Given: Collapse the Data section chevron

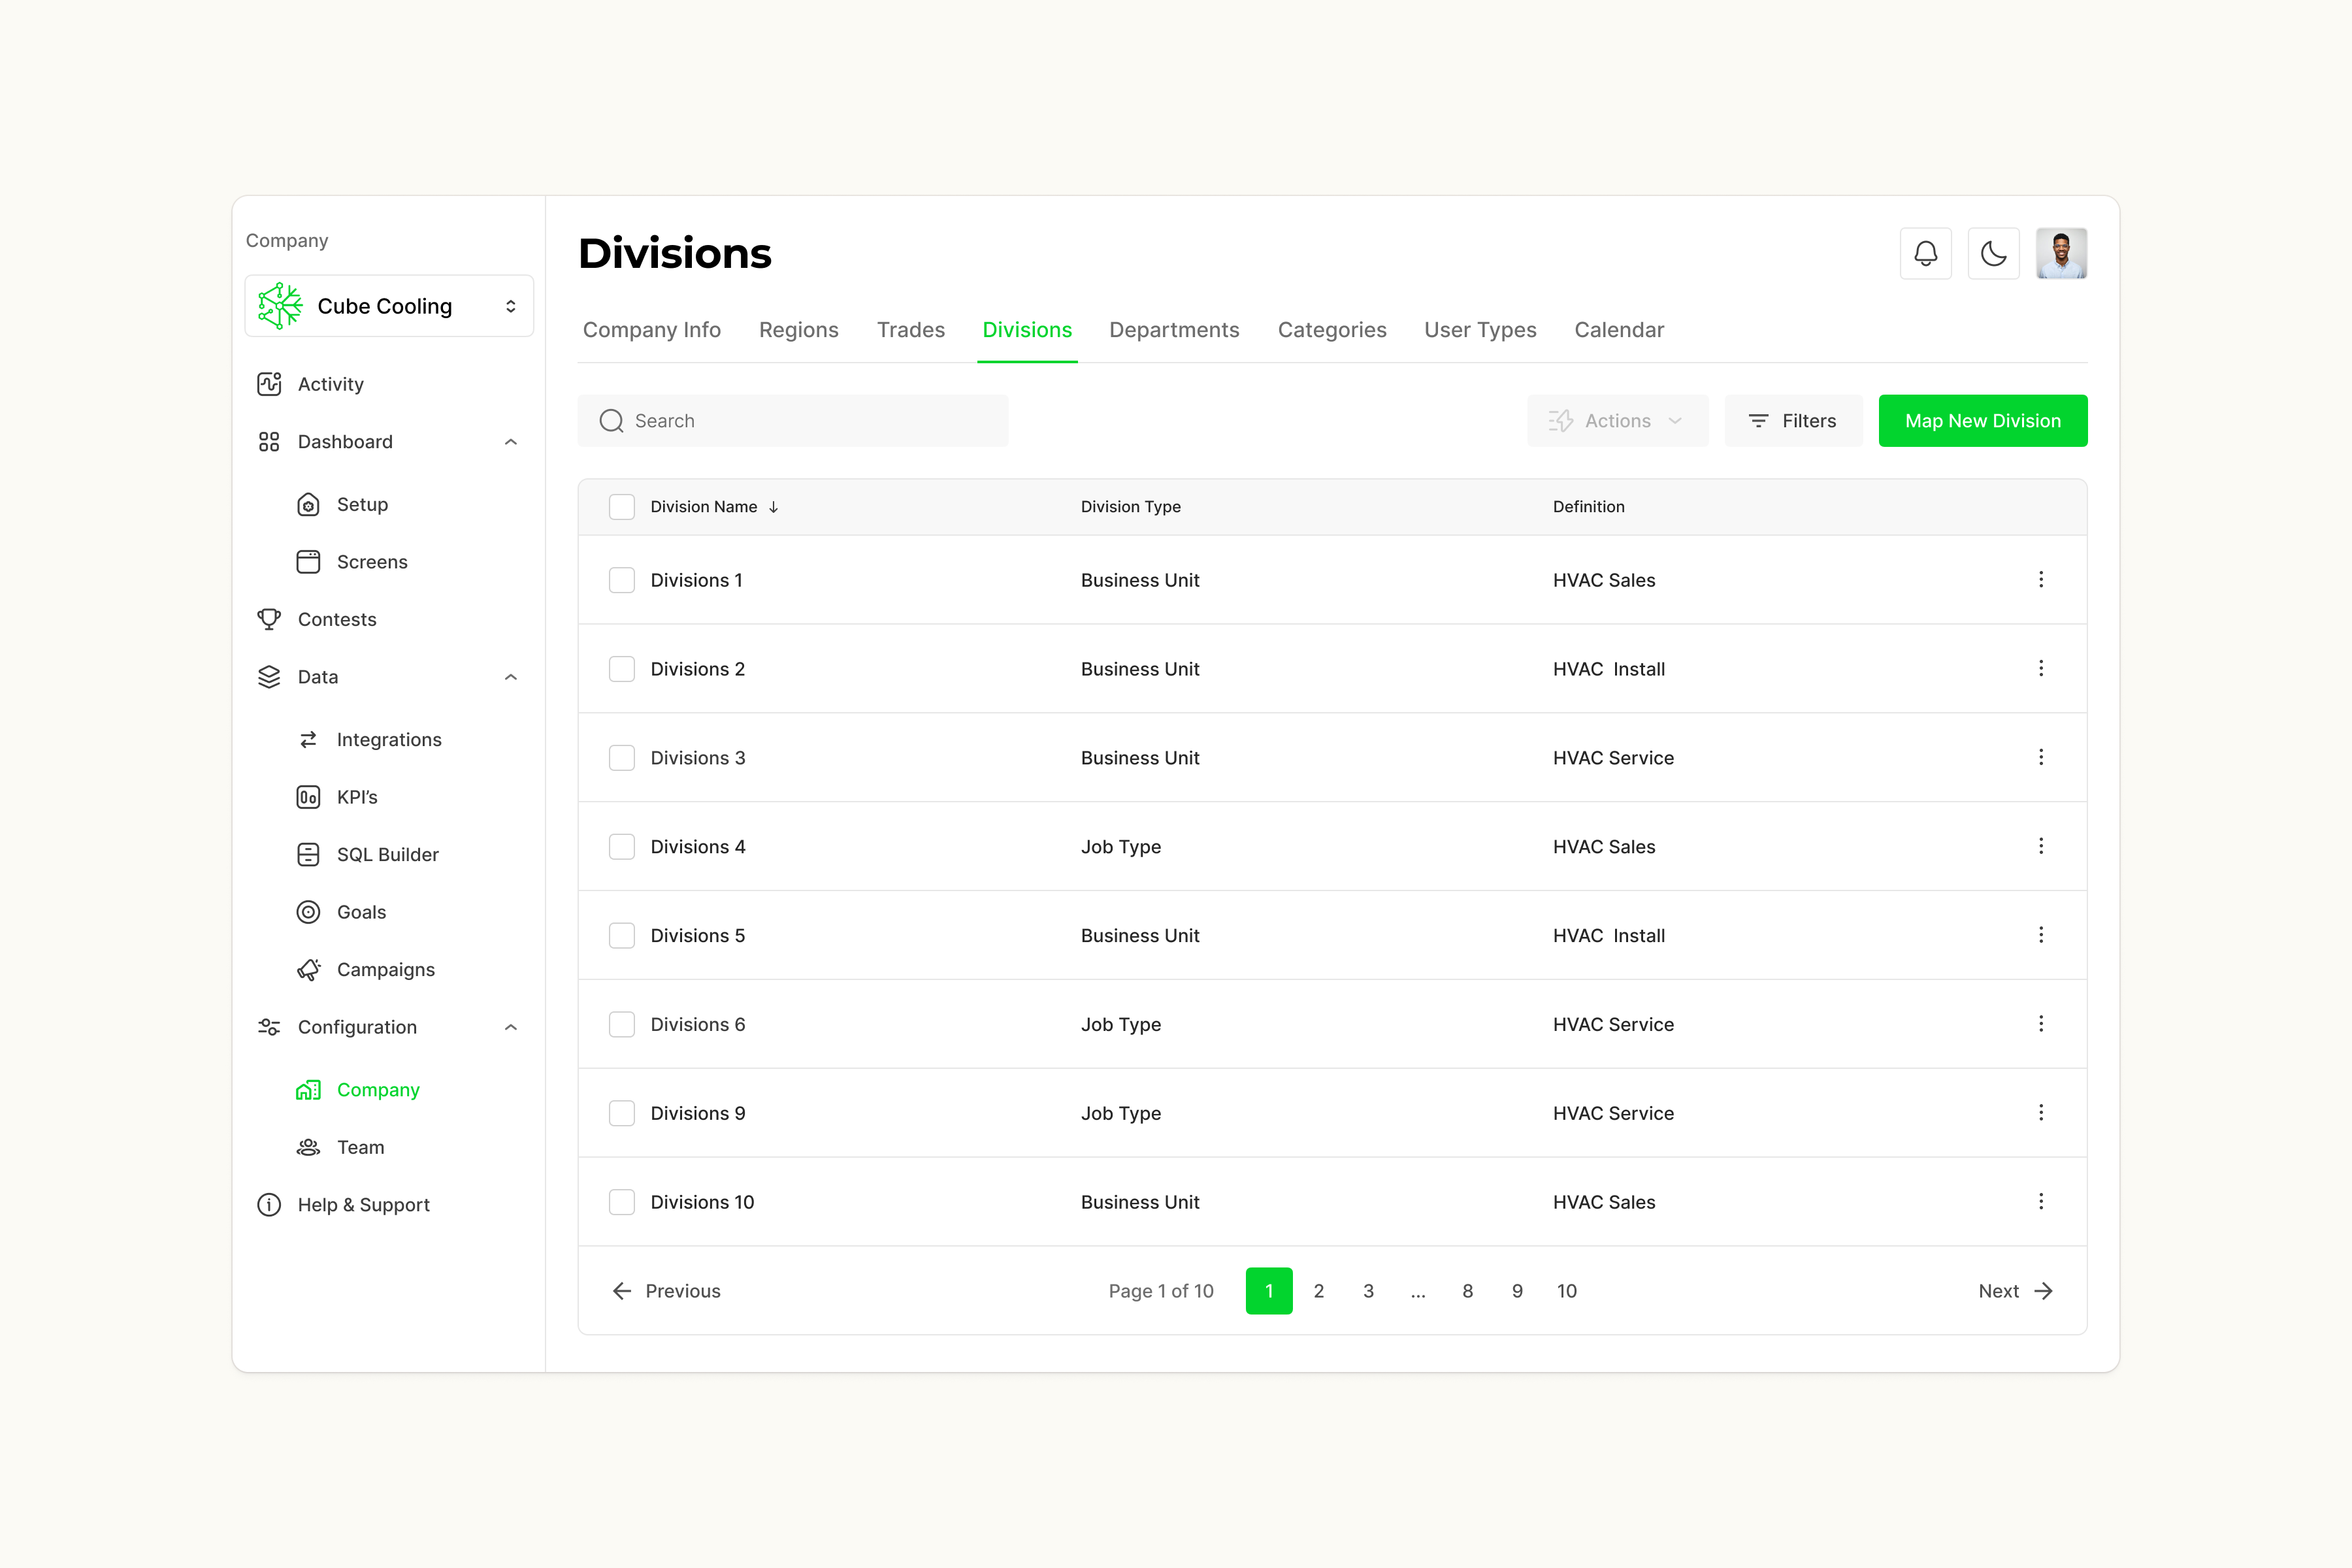Looking at the screenshot, I should tap(511, 677).
